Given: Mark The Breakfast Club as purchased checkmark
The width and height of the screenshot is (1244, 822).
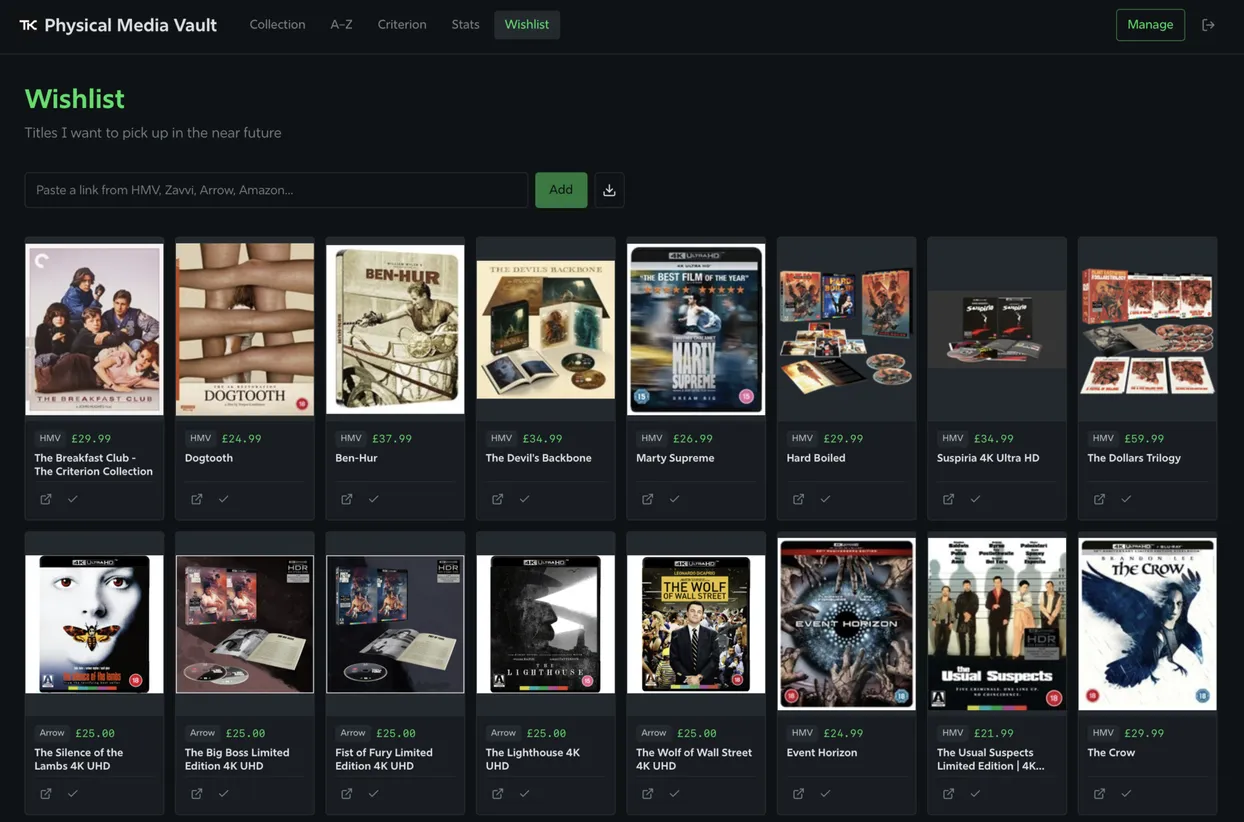Looking at the screenshot, I should pos(73,499).
